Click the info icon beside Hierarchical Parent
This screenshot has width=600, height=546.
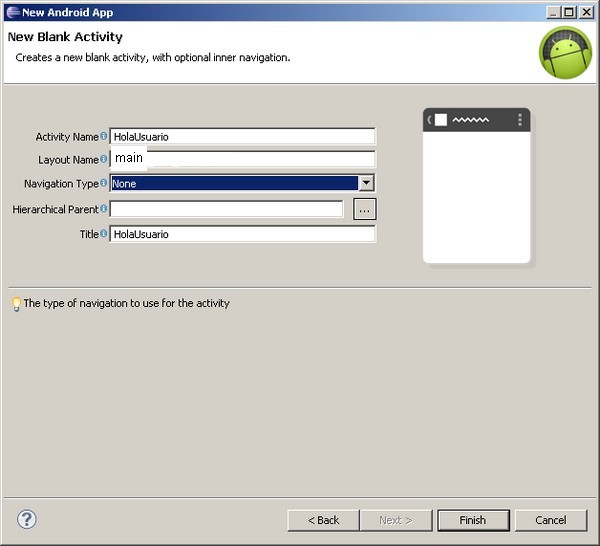[x=103, y=209]
